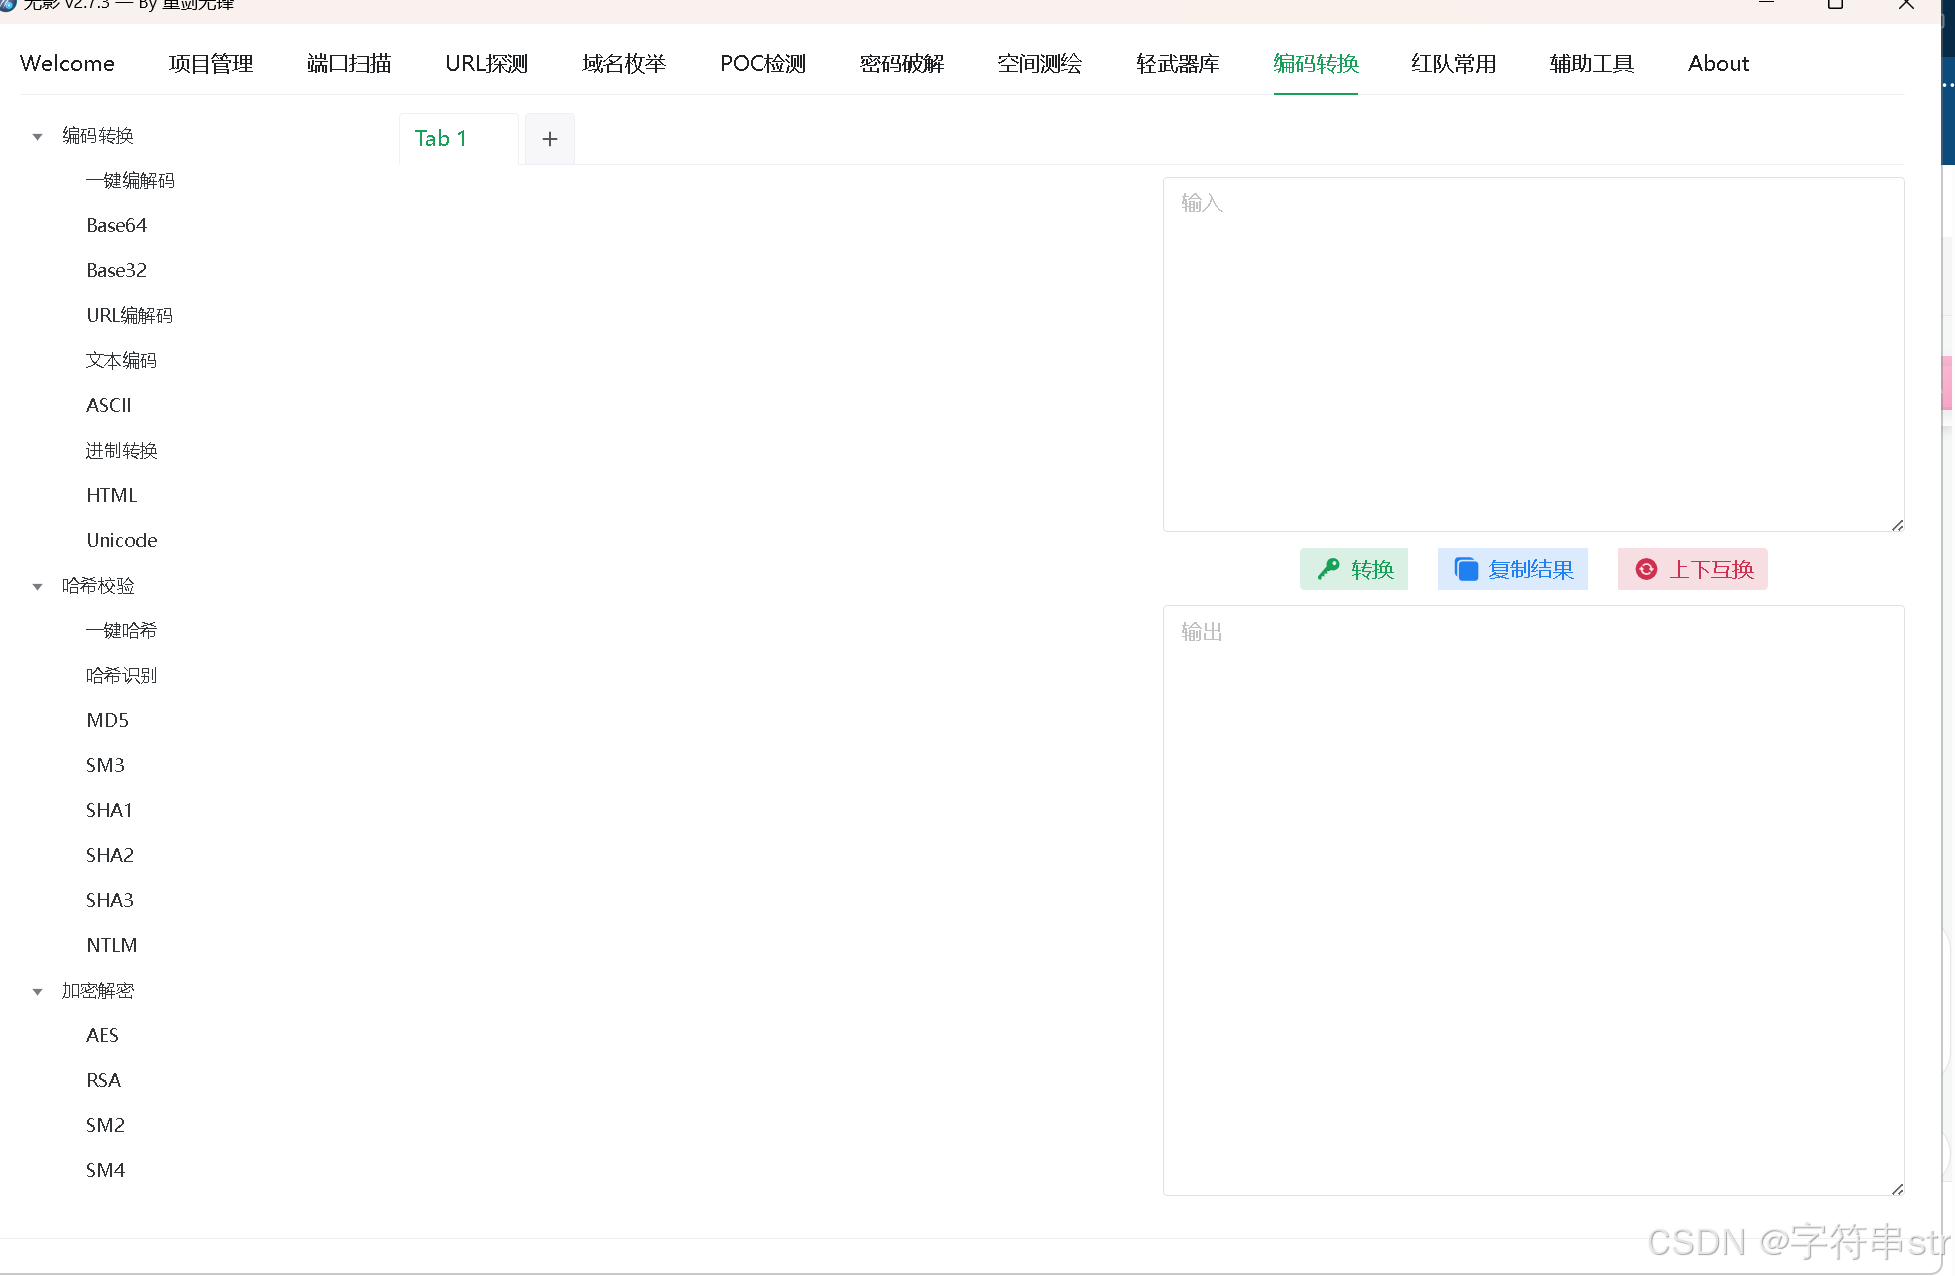
Task: Collapse the 哈希校验 tree group
Action: [x=38, y=587]
